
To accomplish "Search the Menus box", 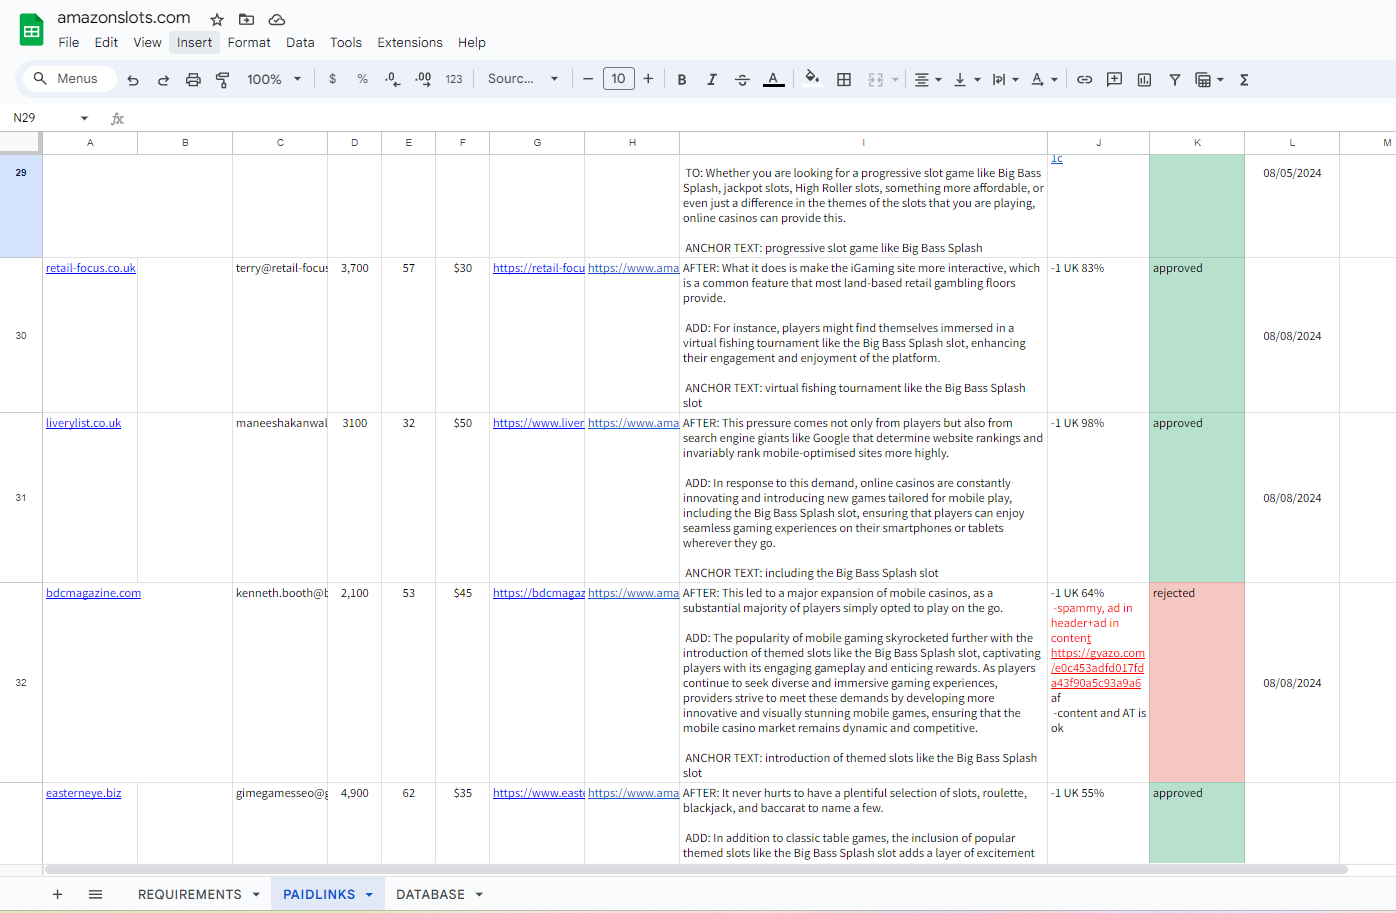I will click(x=68, y=79).
